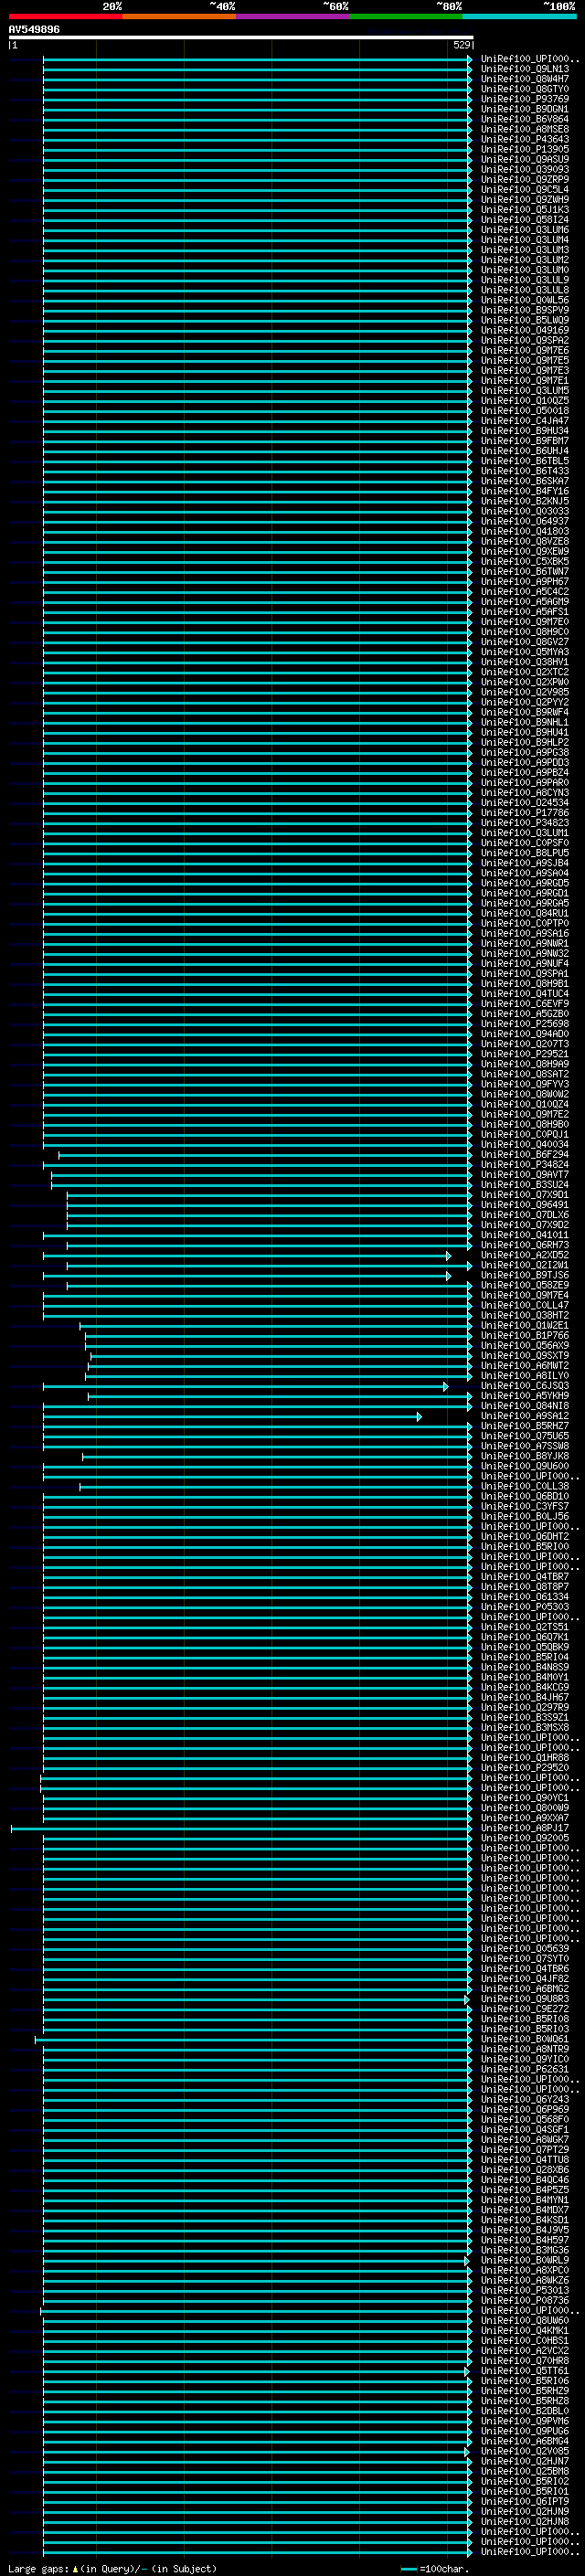Click the white query sequence bar
Viewport: 585px width, 2576px height.
[x=240, y=38]
